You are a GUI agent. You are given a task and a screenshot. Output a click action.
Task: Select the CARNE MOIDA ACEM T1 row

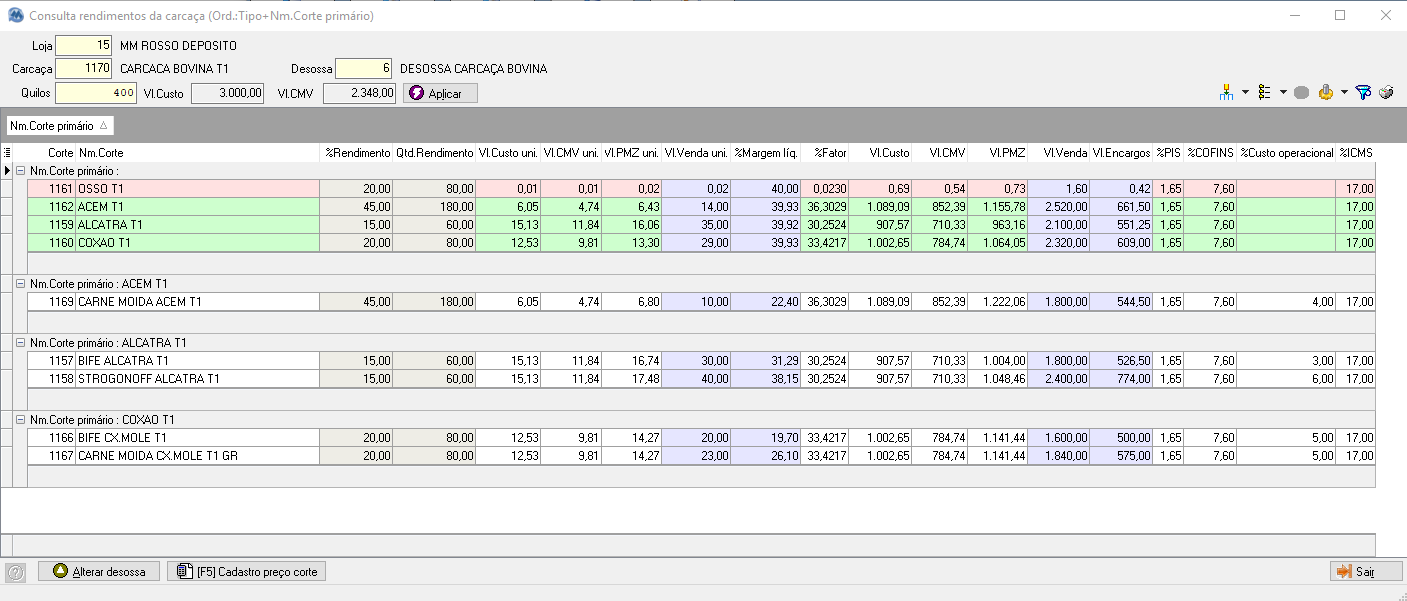point(701,302)
